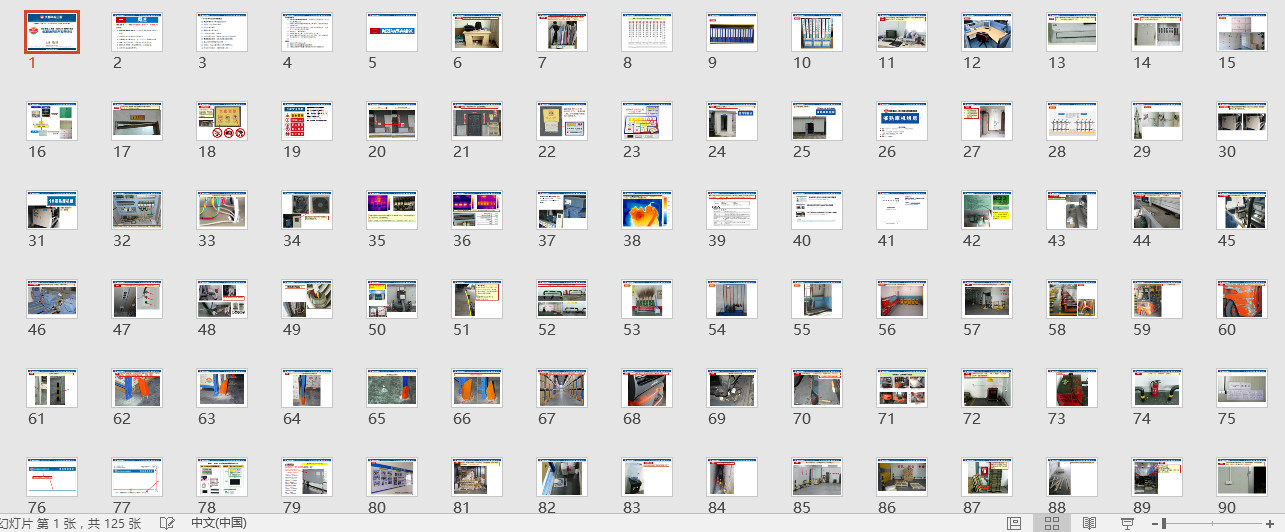Click the 中文(中国) language indicator

[219, 523]
